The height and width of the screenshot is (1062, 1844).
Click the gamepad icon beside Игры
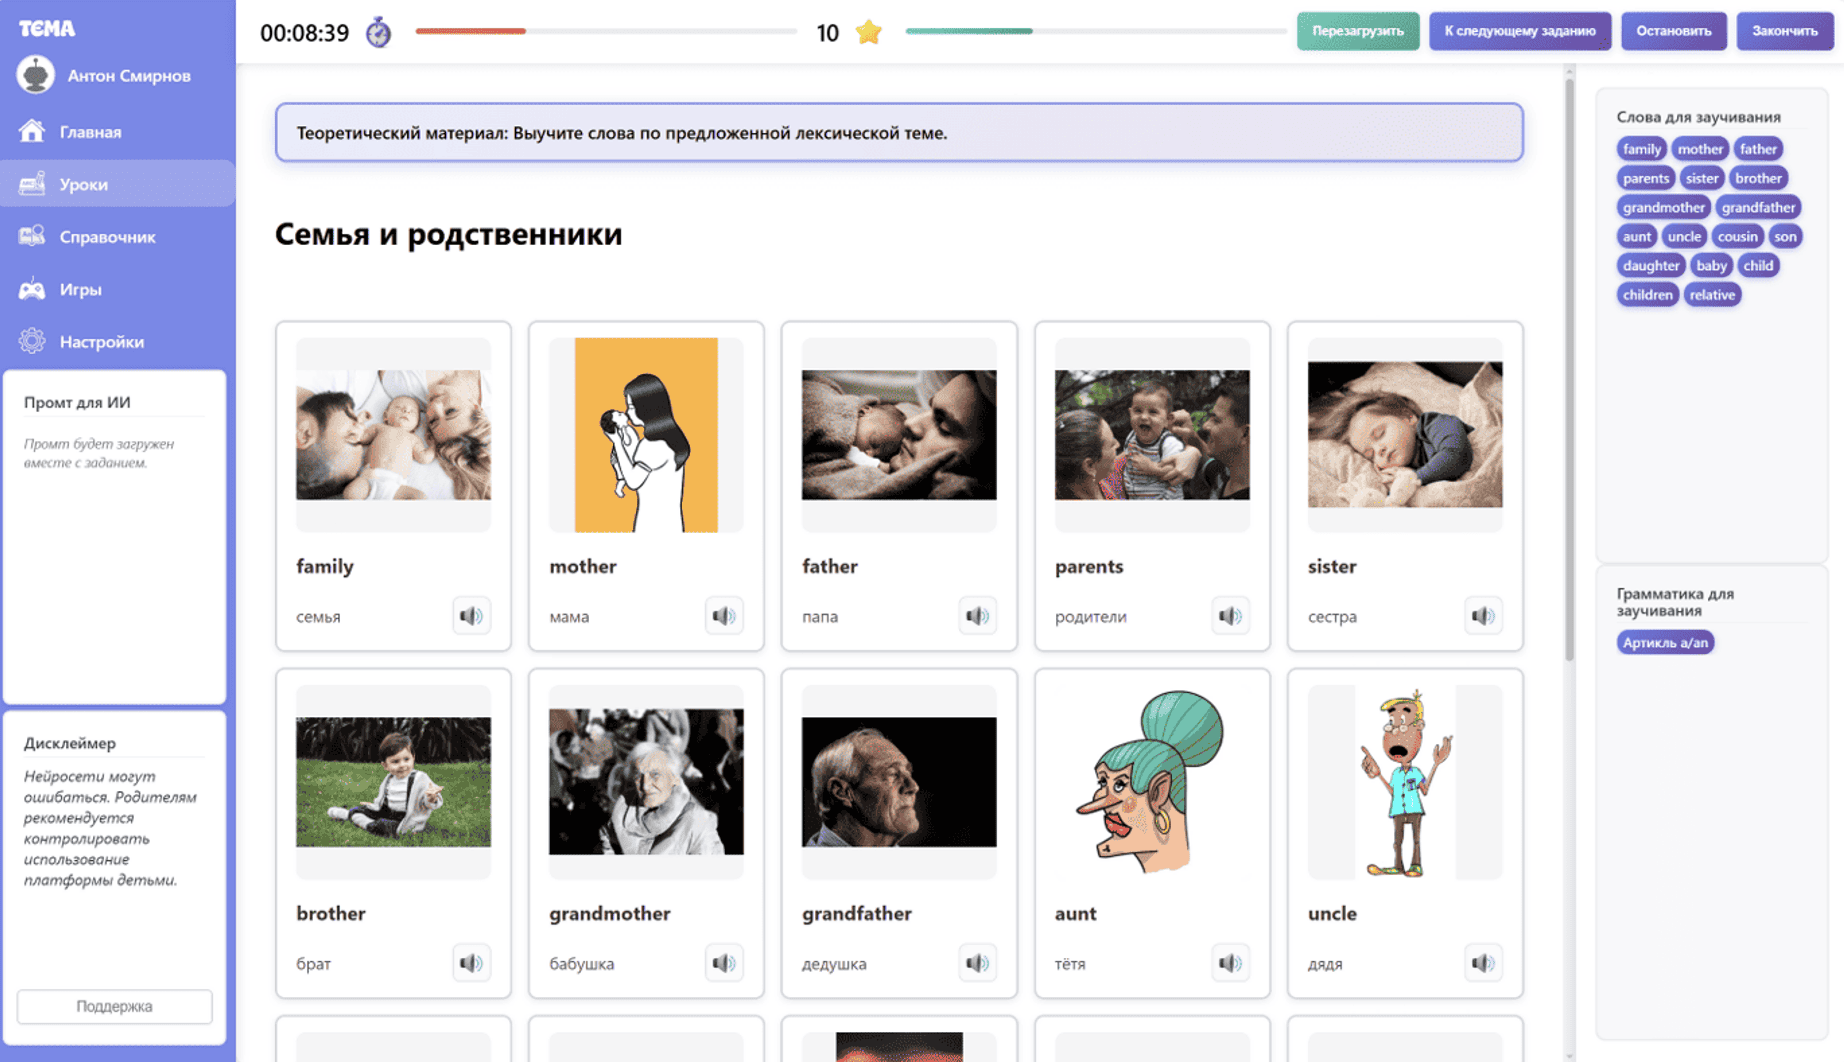32,289
